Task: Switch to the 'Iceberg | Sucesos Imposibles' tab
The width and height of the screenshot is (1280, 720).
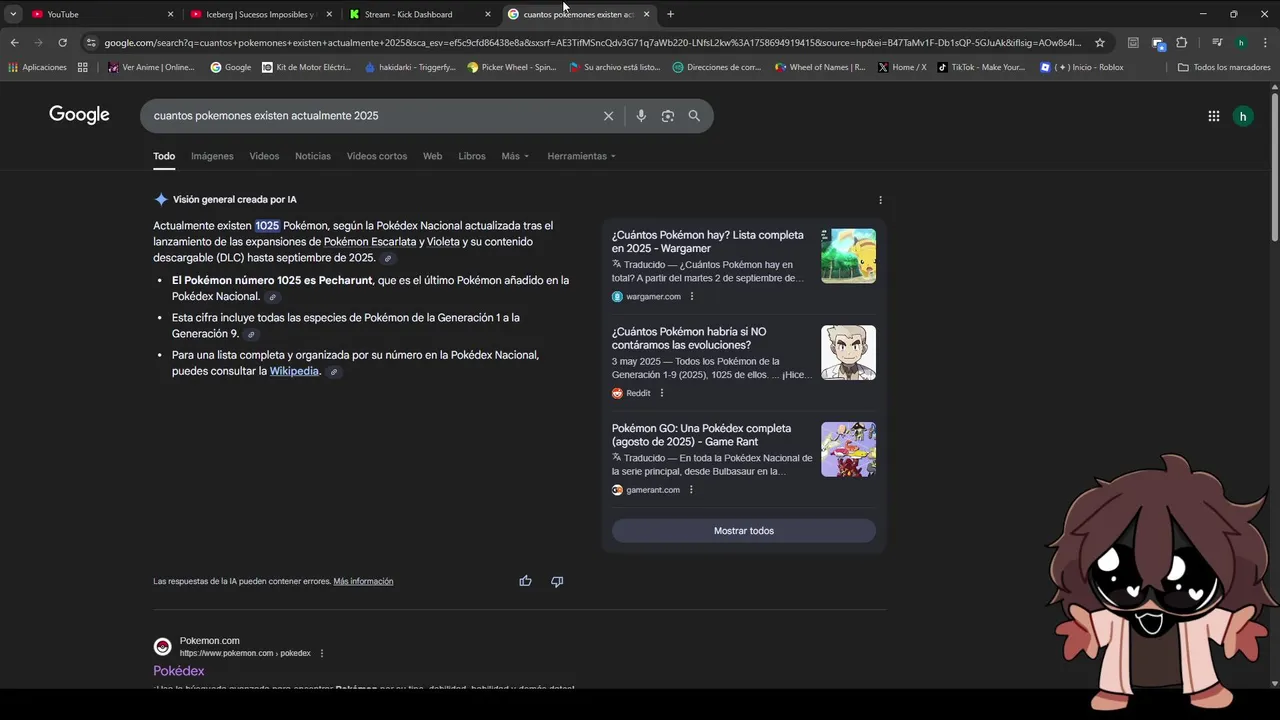Action: click(260, 14)
